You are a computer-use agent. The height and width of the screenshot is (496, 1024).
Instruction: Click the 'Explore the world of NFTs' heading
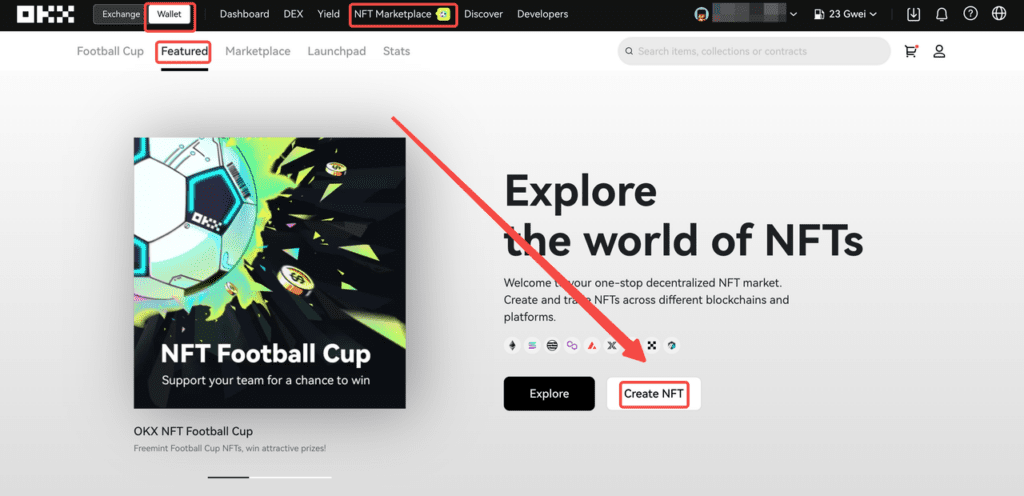(684, 217)
